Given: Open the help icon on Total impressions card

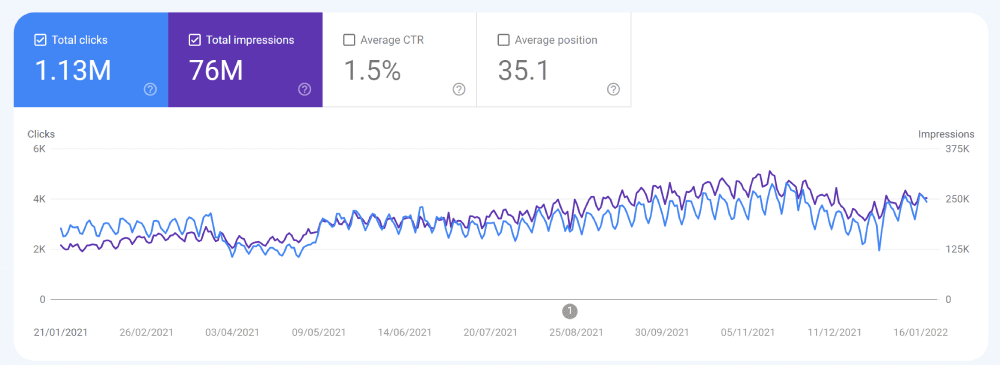Looking at the screenshot, I should coord(305,89).
